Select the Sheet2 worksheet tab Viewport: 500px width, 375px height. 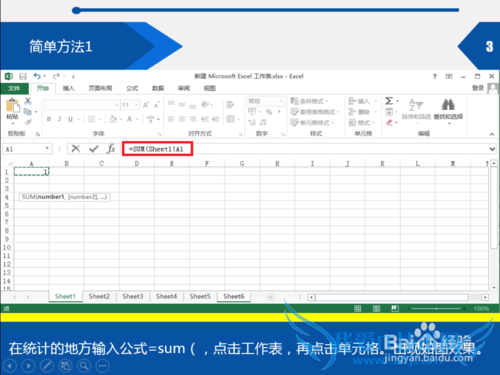pos(99,296)
